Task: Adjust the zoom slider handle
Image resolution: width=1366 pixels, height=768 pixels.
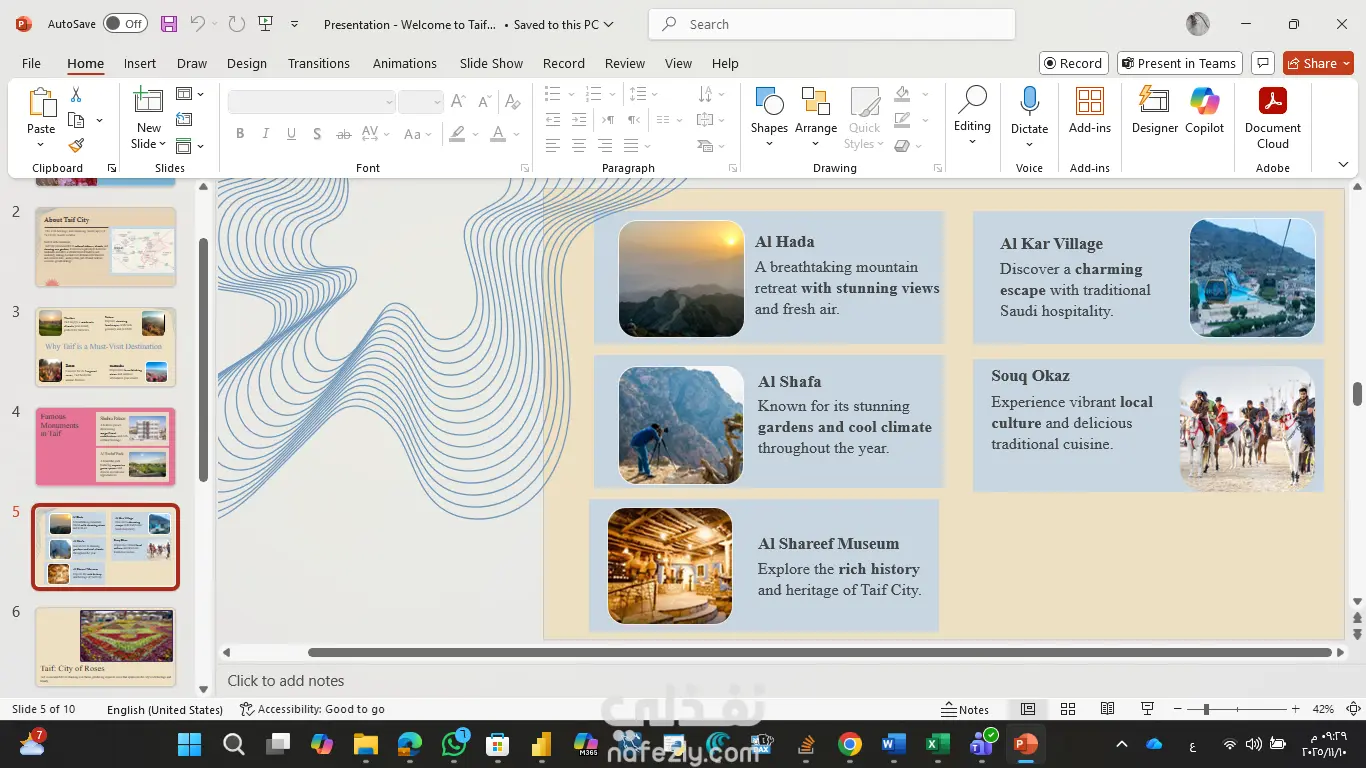Action: pos(1206,709)
